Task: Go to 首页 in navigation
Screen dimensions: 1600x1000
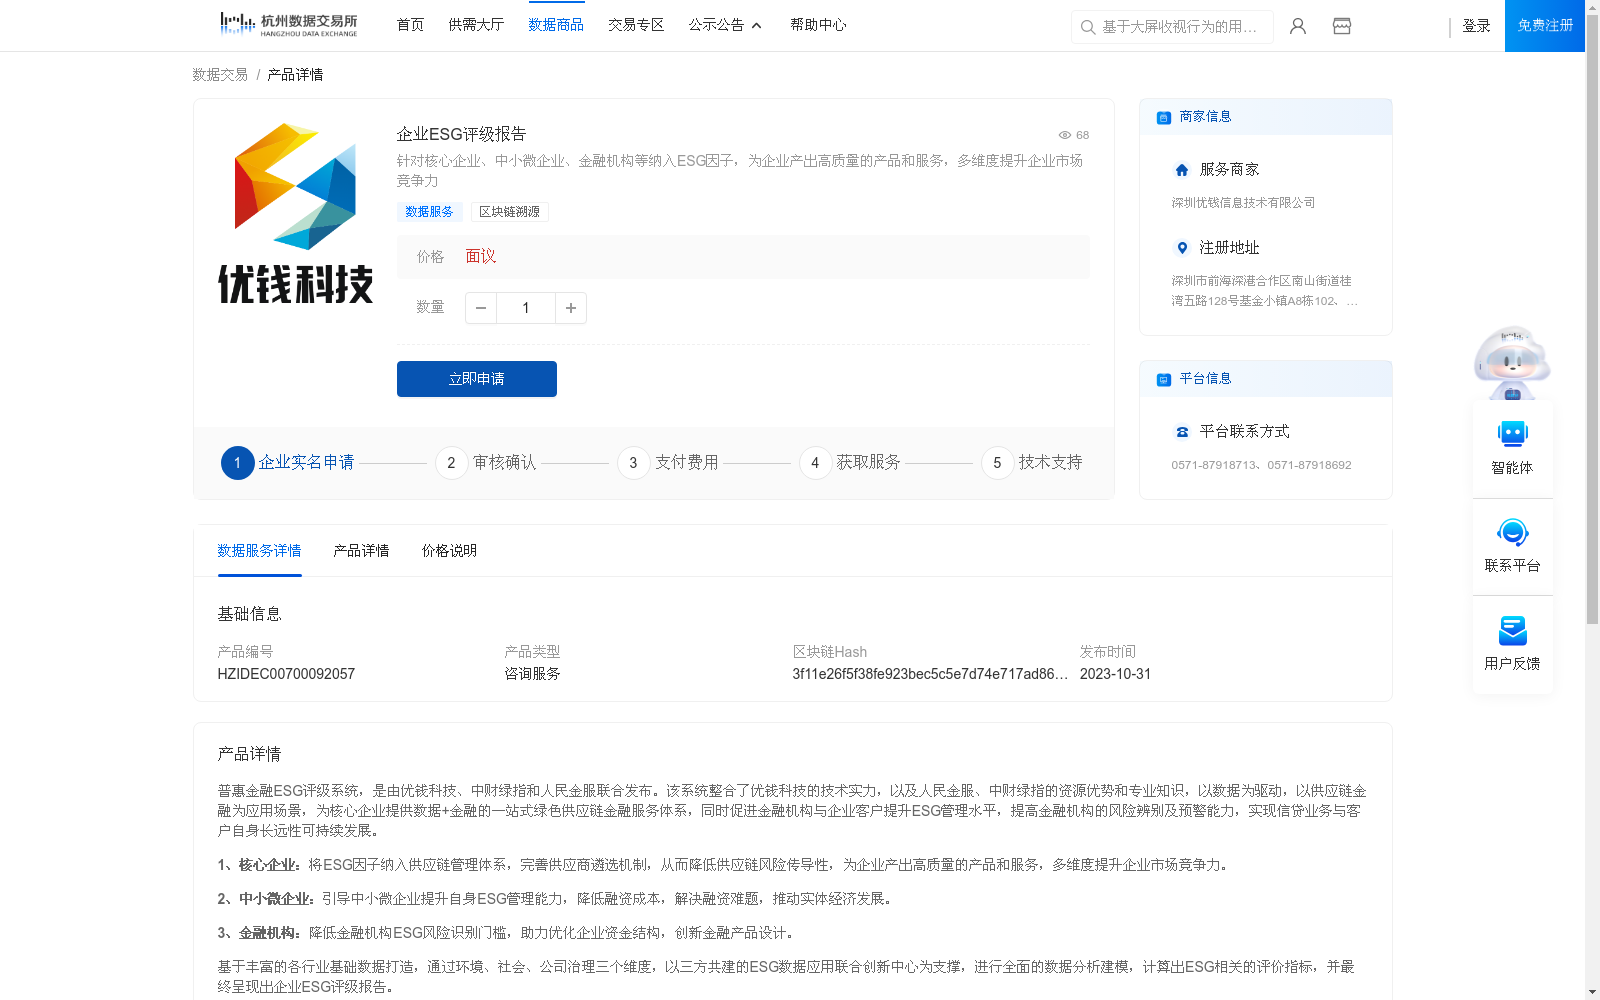Action: 410,25
